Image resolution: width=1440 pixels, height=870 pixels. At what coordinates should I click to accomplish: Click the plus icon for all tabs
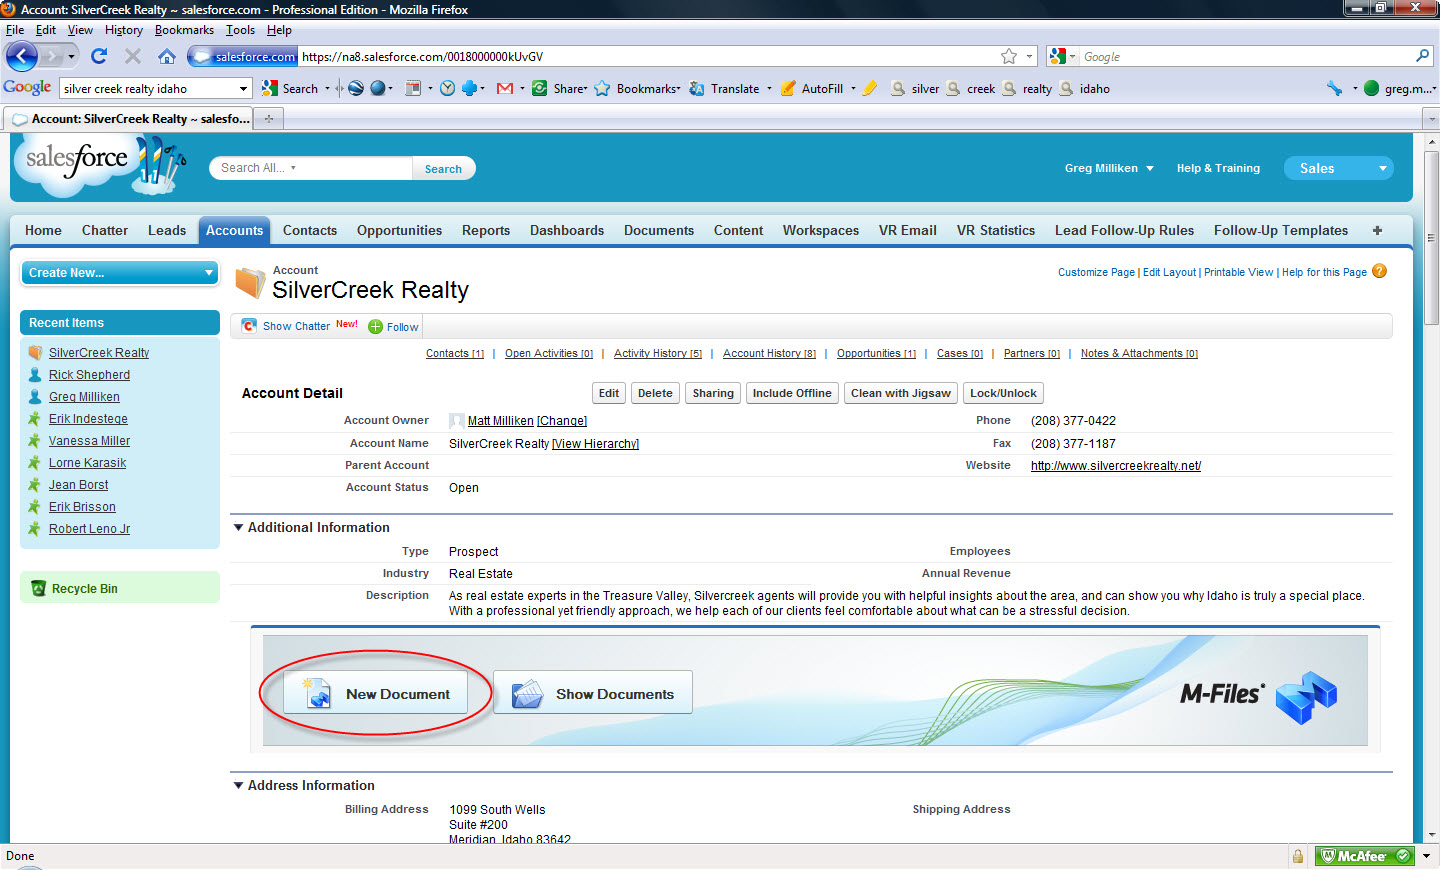1377,231
